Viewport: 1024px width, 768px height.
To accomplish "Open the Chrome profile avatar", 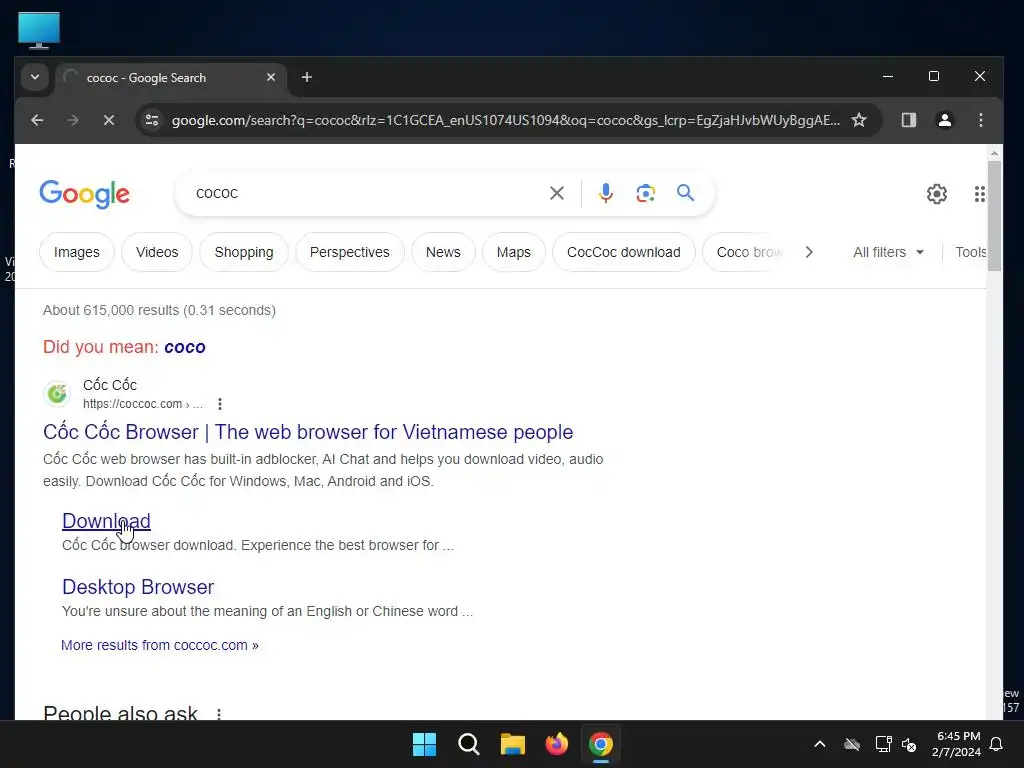I will [944, 120].
